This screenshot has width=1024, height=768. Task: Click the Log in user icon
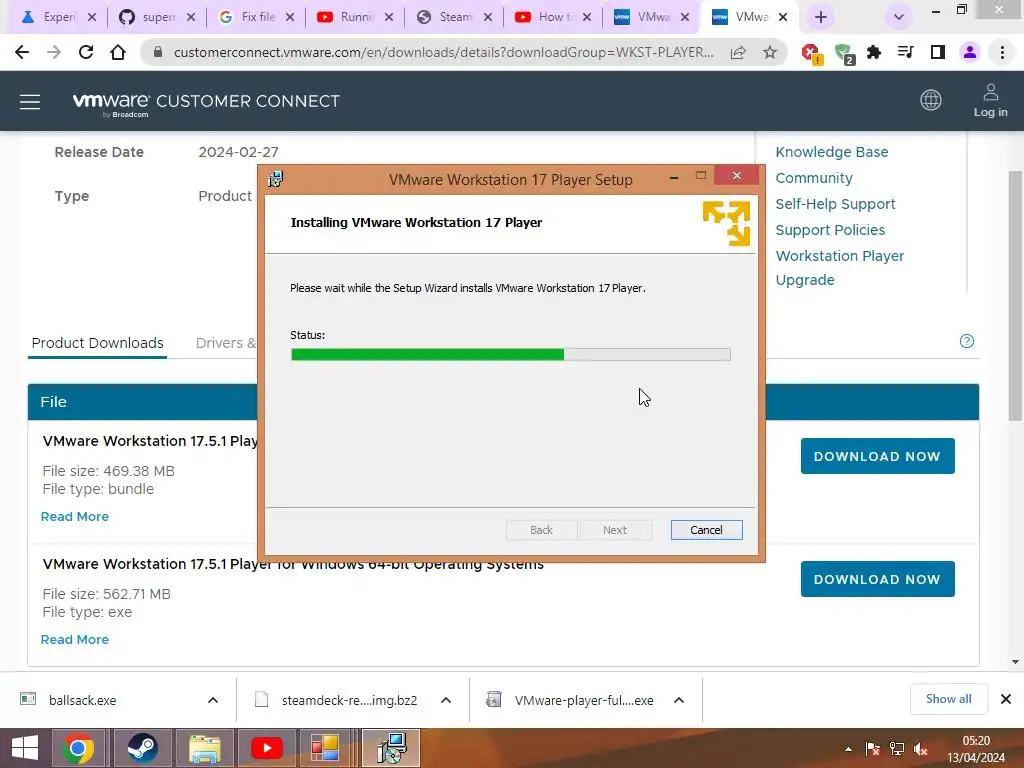[991, 101]
